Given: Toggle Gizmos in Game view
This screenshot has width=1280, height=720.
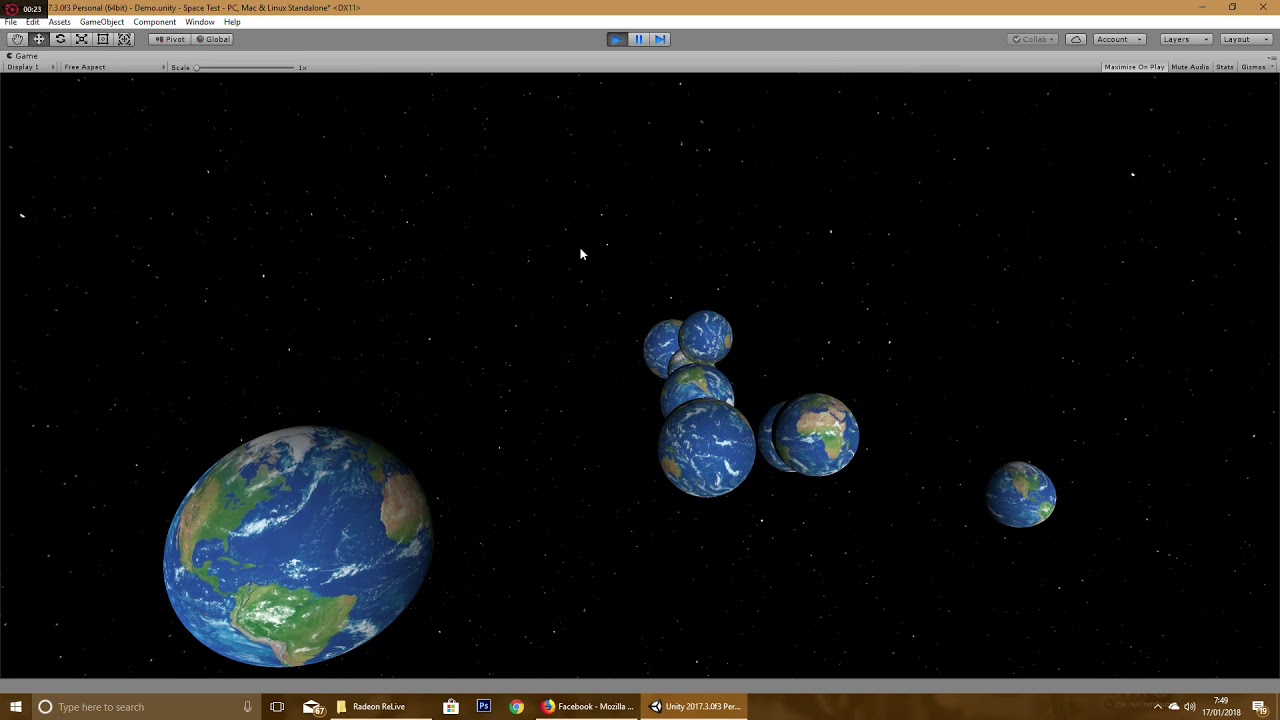Looking at the screenshot, I should [1253, 67].
